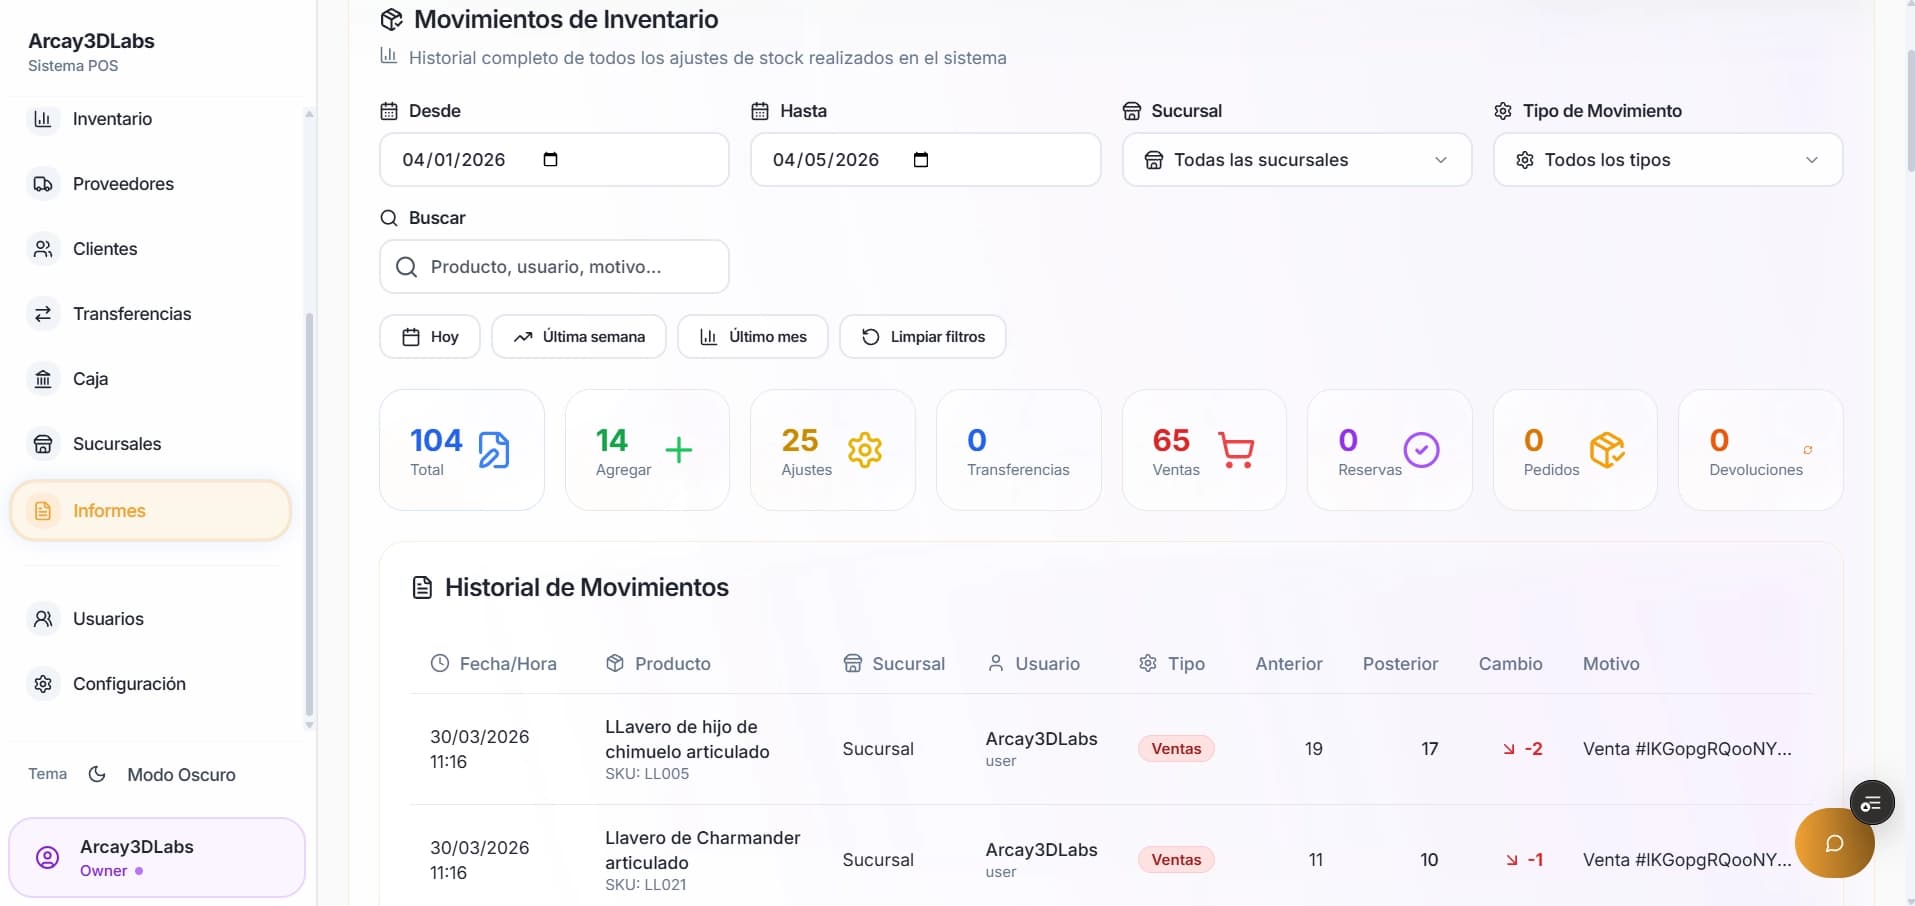
Task: Click the dark round toggle-list button
Action: point(1872,802)
